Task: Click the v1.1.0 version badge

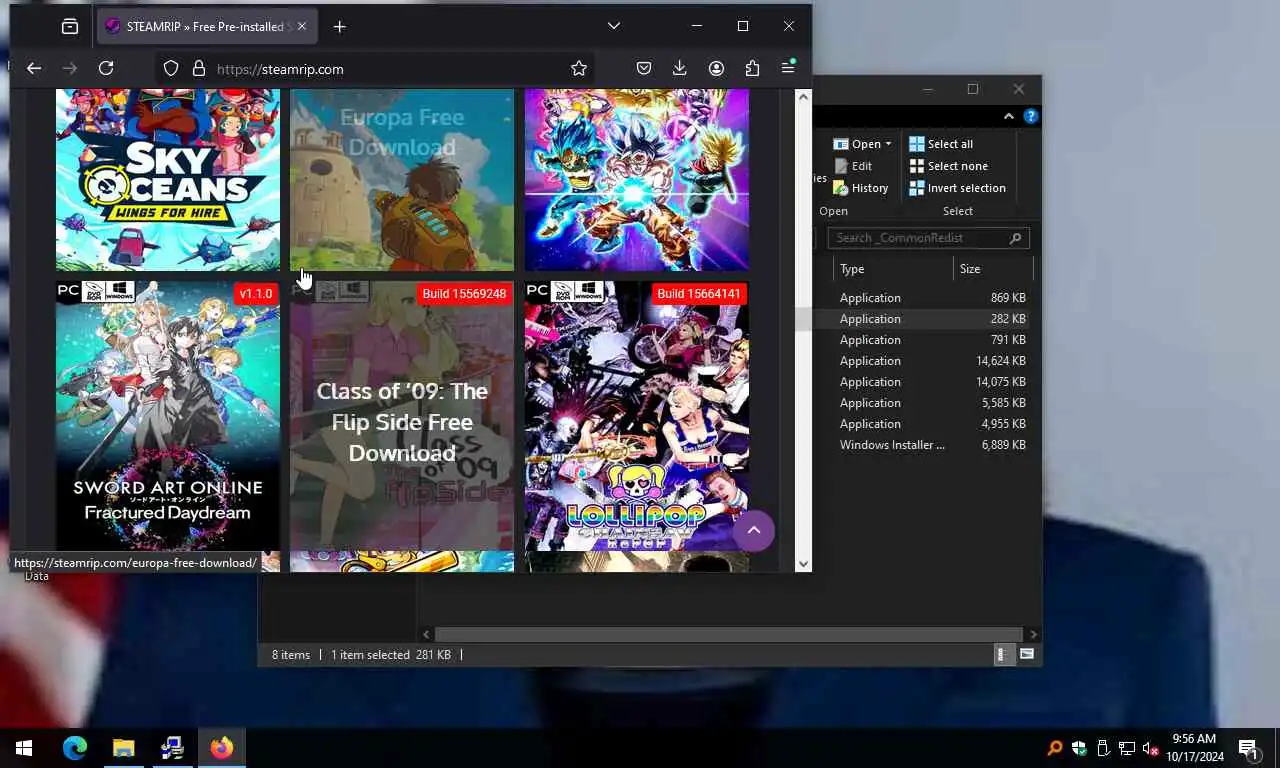Action: pos(255,294)
